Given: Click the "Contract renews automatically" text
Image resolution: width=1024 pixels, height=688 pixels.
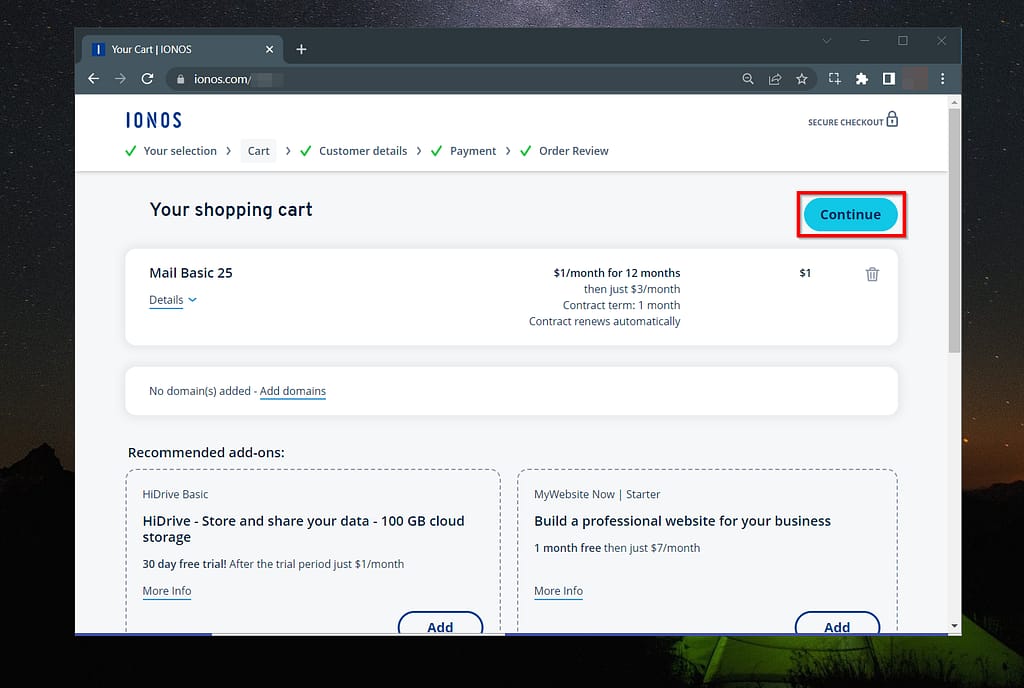Looking at the screenshot, I should click(x=604, y=321).
